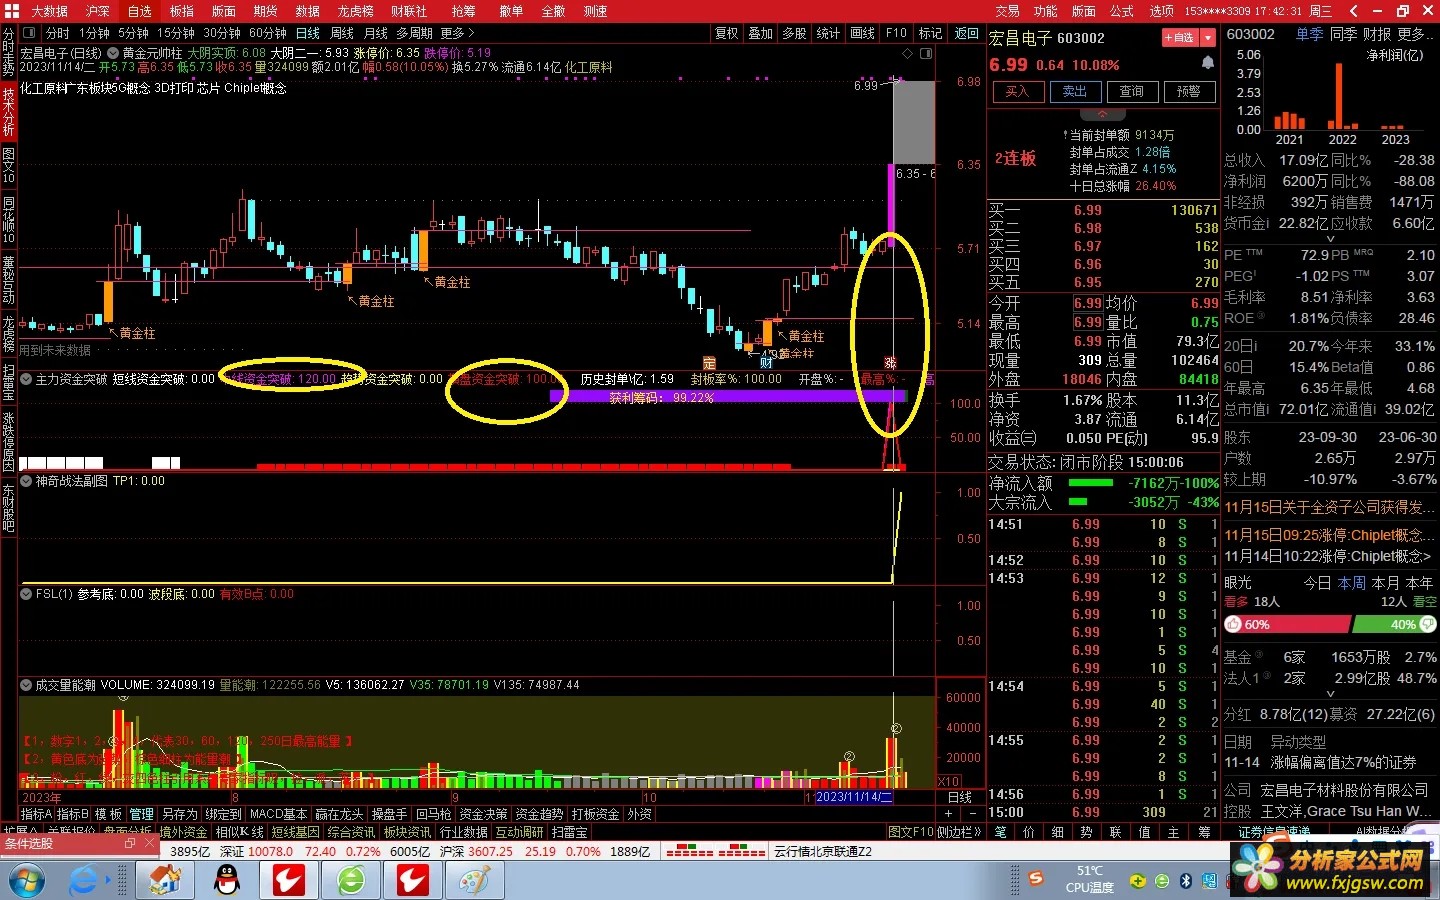Click the 买入 button

pos(1017,91)
